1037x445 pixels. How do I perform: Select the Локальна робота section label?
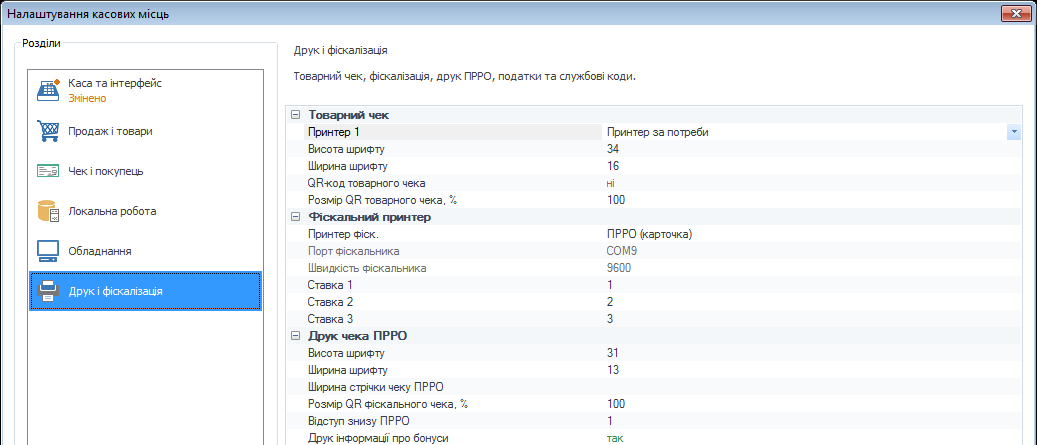point(112,212)
